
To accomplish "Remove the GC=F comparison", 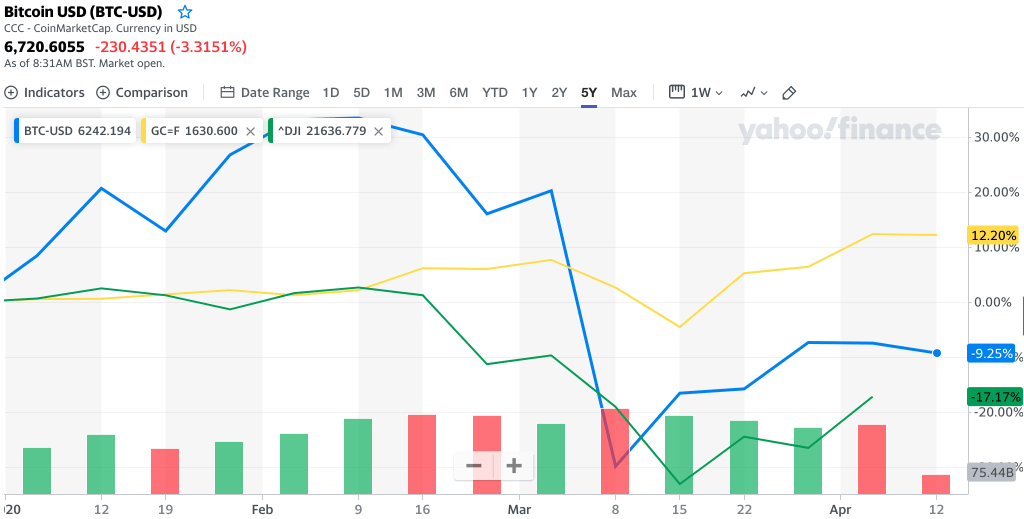I will (x=250, y=131).
